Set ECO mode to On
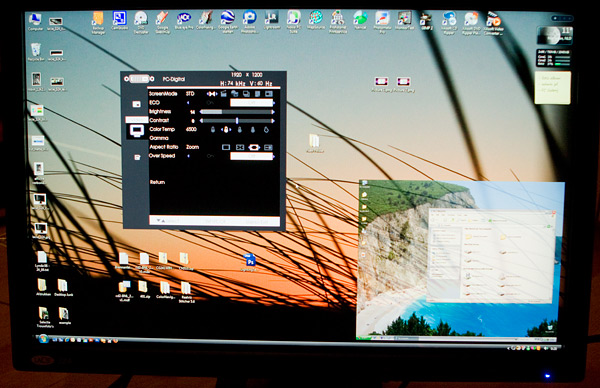600x388 pixels. 210,103
